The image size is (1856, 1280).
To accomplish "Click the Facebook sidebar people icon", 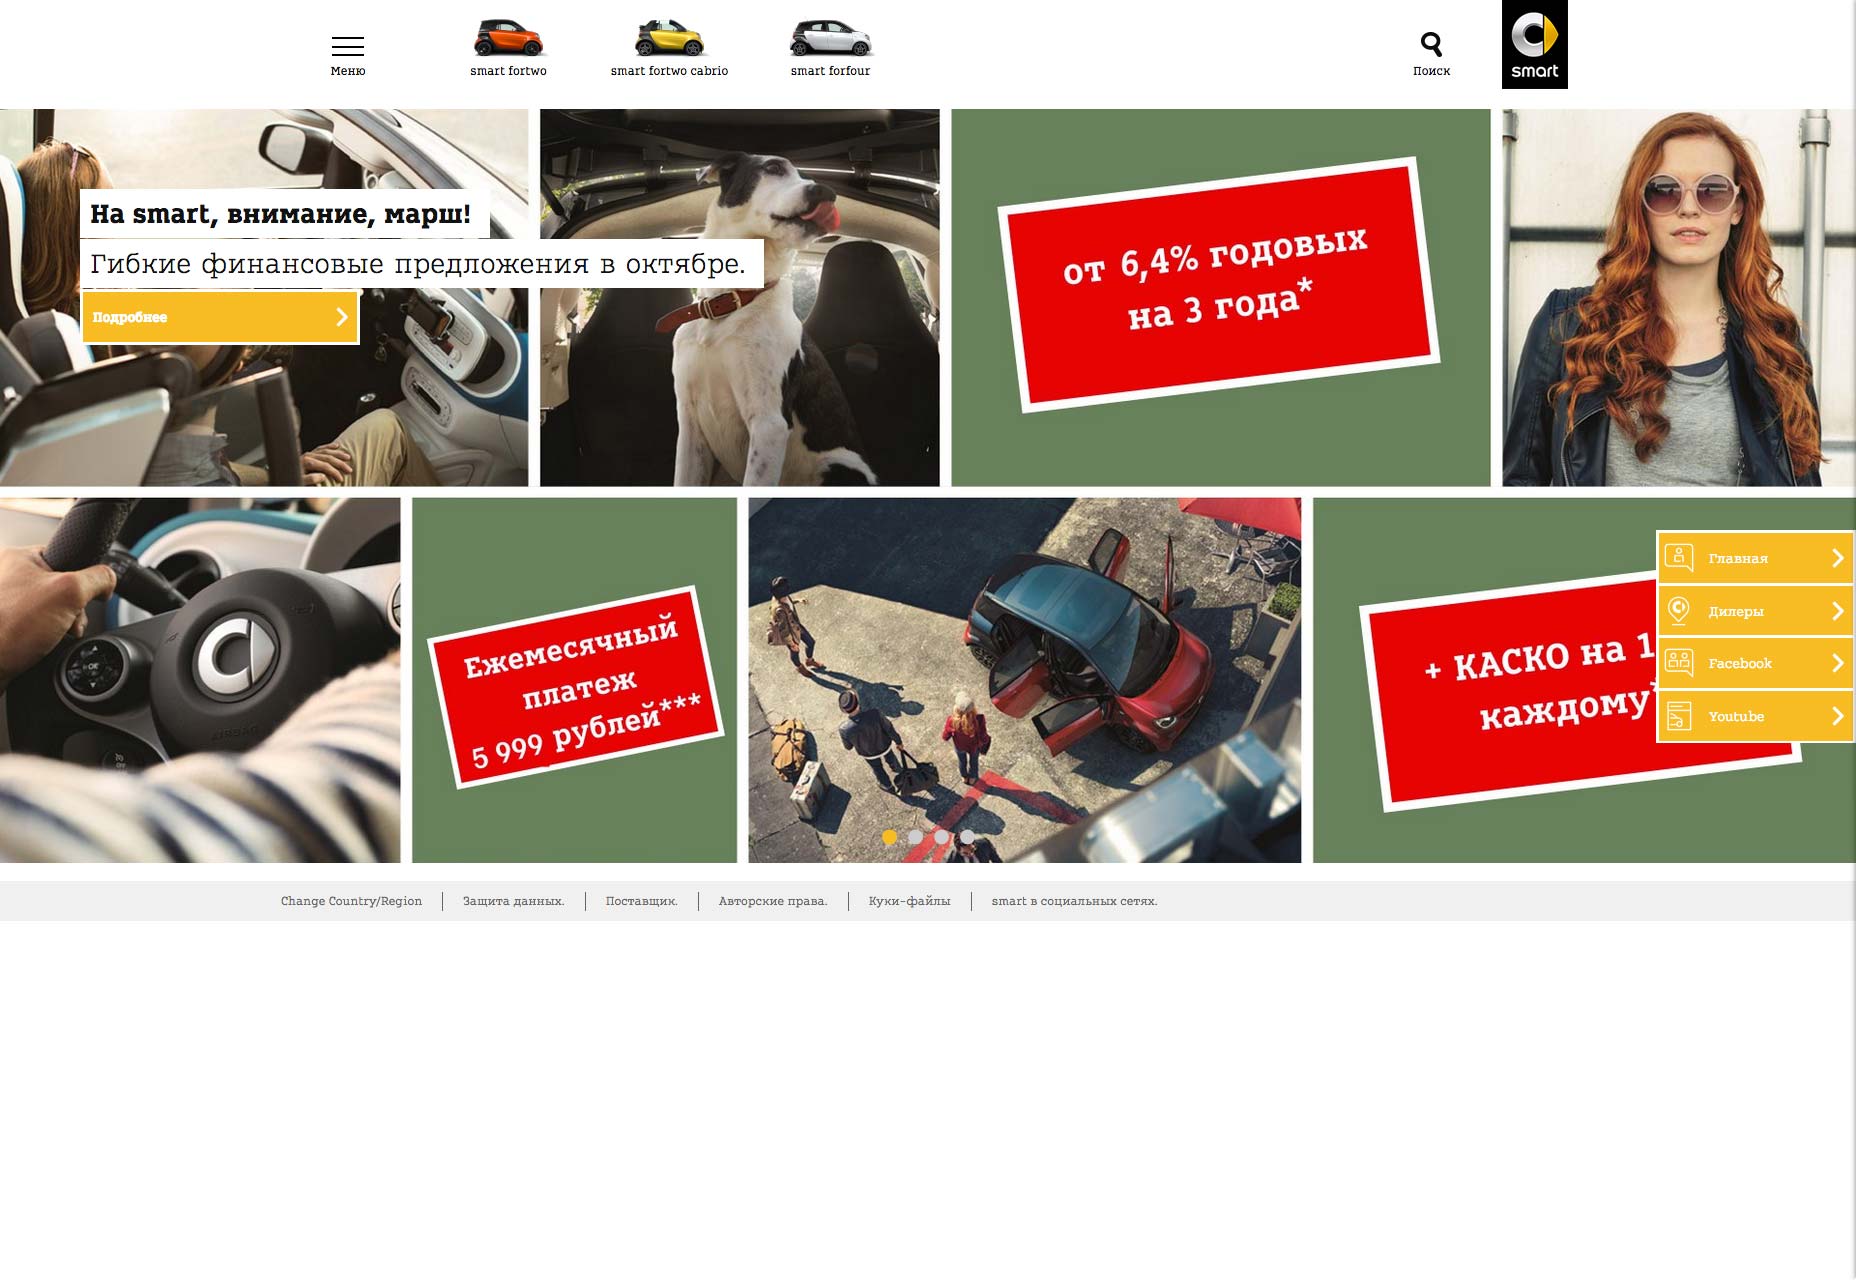I will (1679, 662).
